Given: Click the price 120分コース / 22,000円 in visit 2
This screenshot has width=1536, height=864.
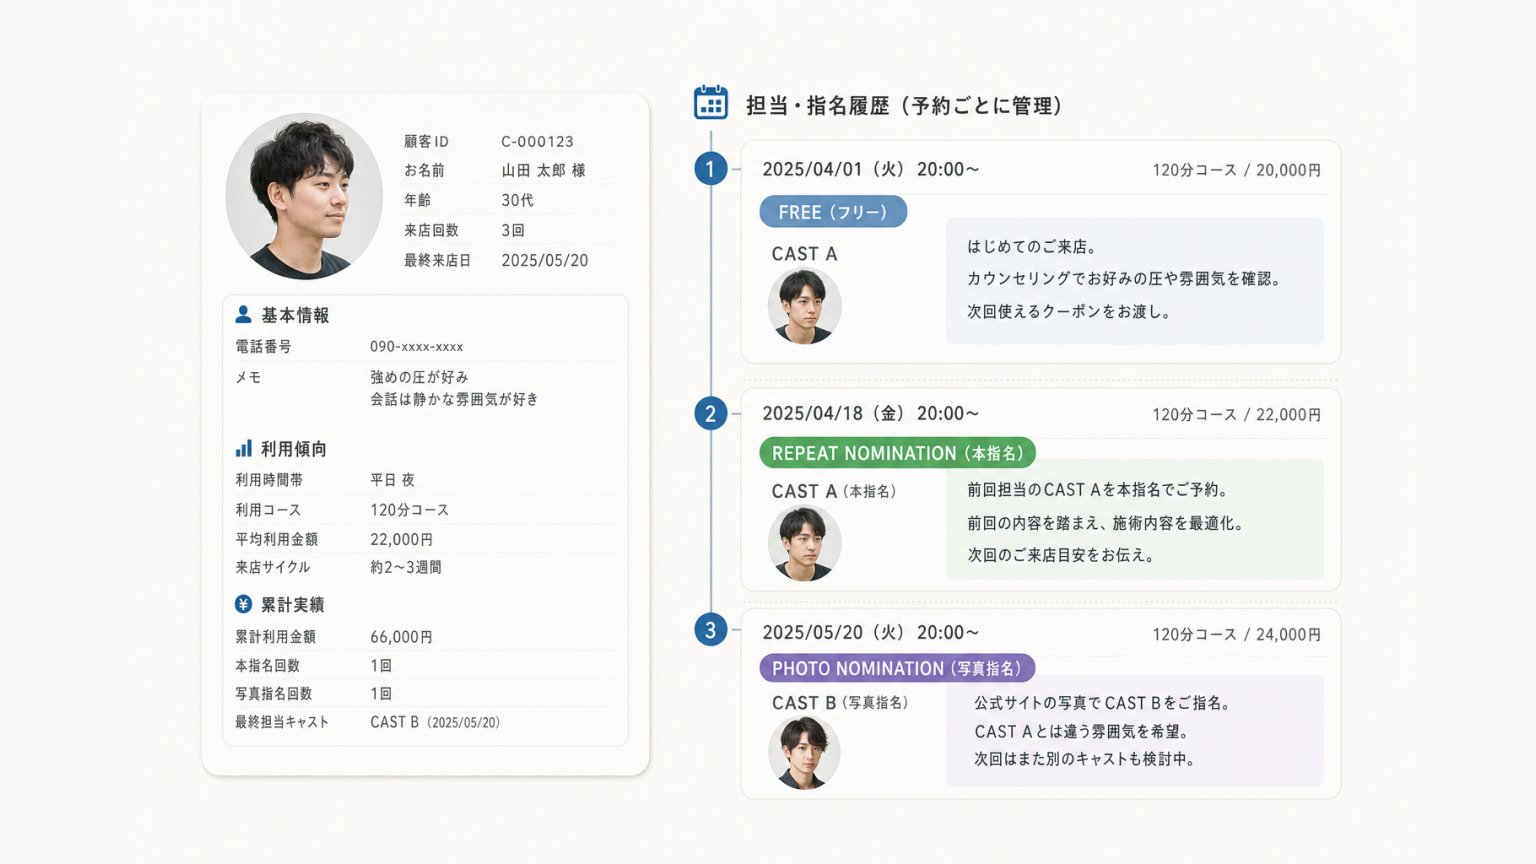Looking at the screenshot, I should 1237,414.
